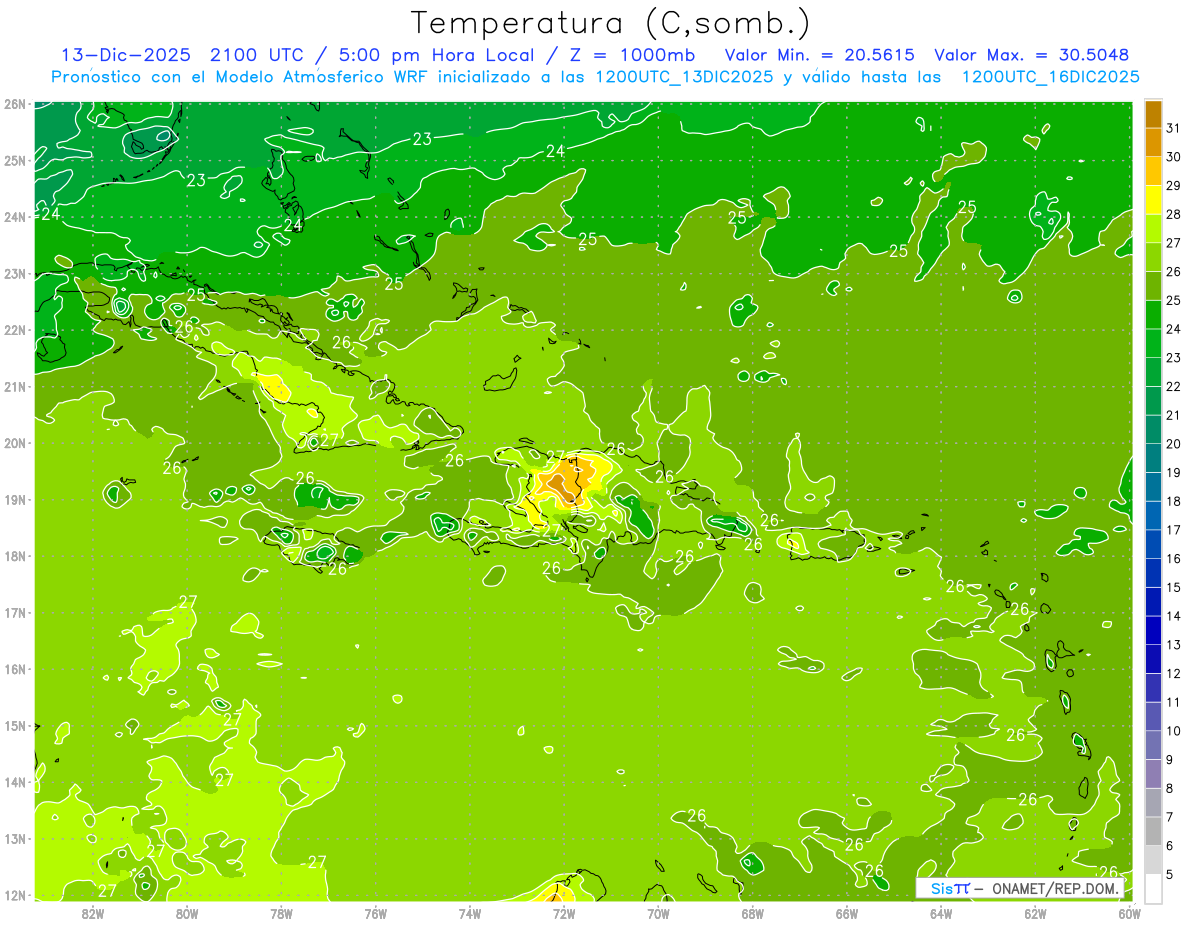Click the "66W" longitude axis label

point(847,913)
